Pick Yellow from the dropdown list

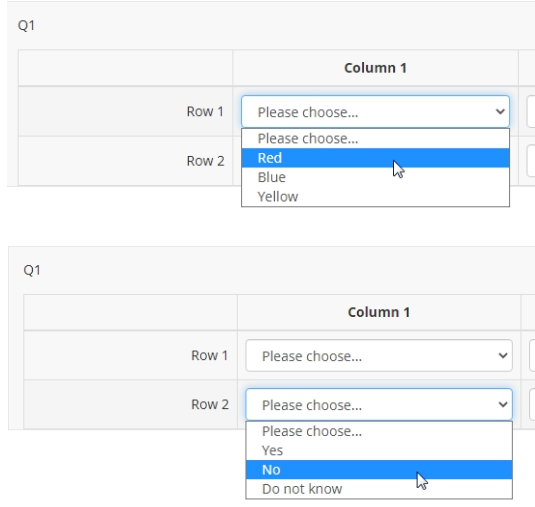pyautogui.click(x=375, y=197)
